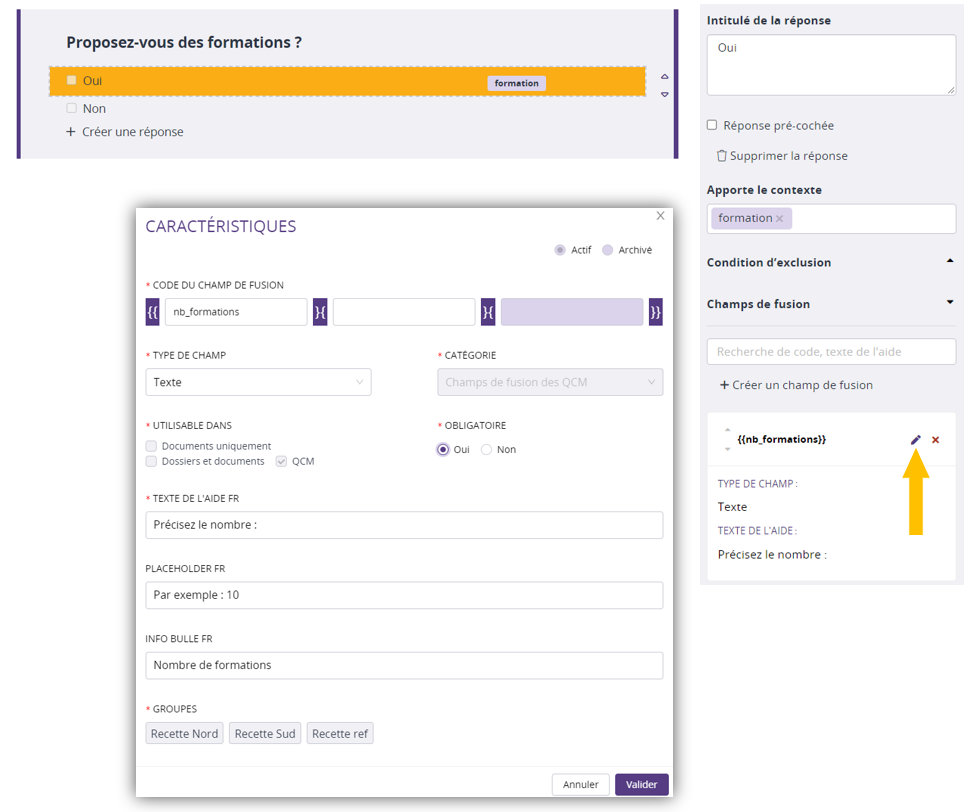Click plus icon to create a merge field
Image resolution: width=976 pixels, height=812 pixels.
pos(724,385)
